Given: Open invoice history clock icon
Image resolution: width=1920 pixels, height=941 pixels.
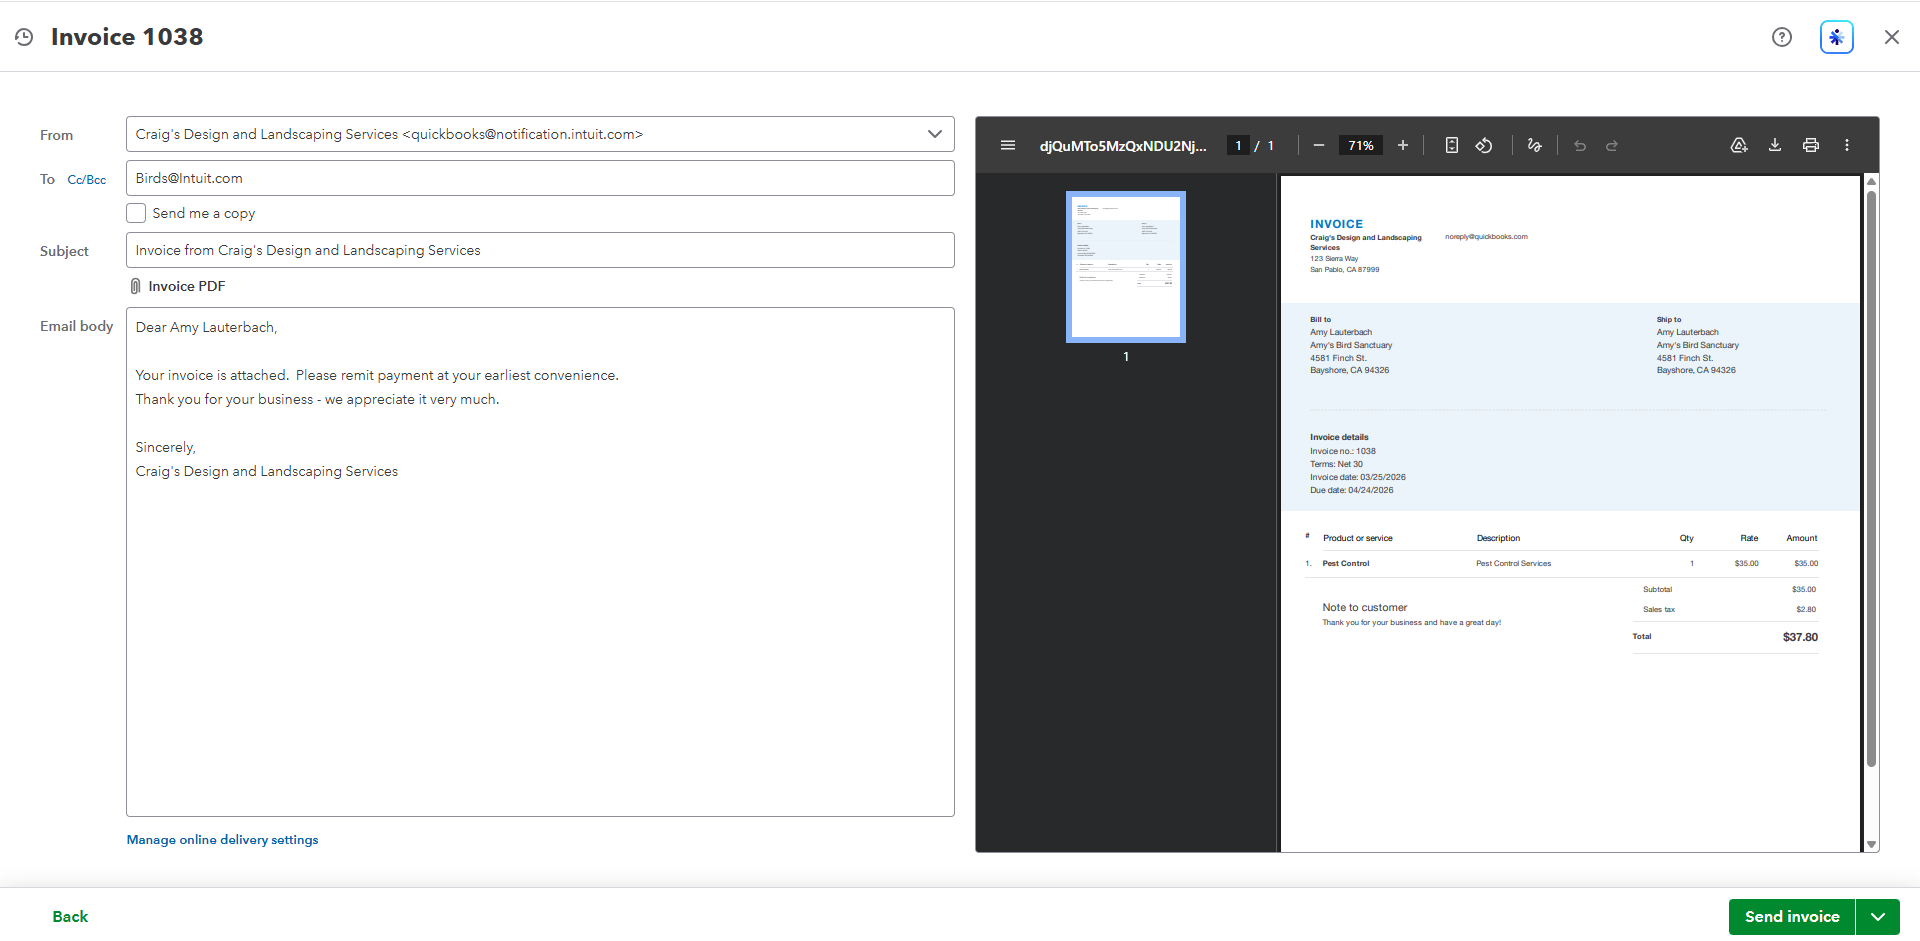Looking at the screenshot, I should coord(24,37).
